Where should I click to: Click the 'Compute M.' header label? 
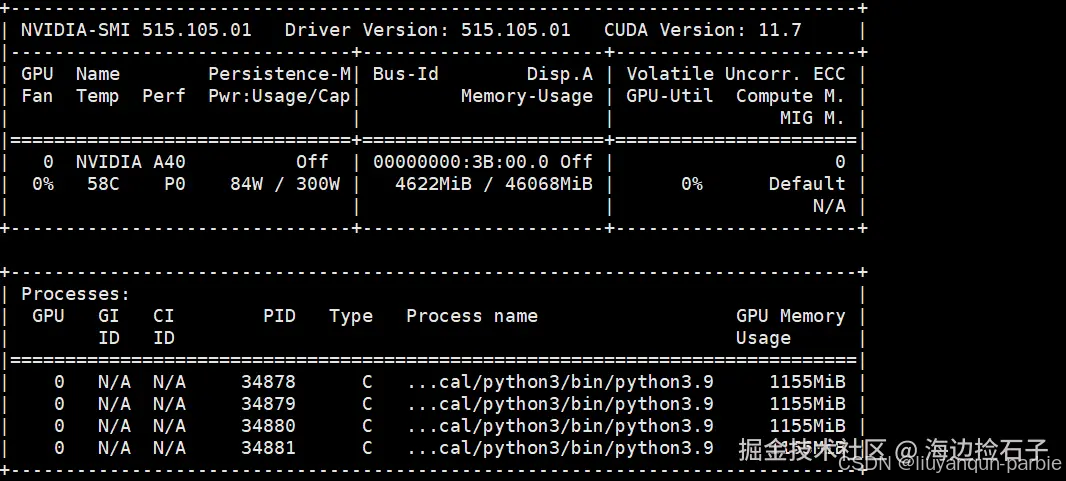coord(791,96)
